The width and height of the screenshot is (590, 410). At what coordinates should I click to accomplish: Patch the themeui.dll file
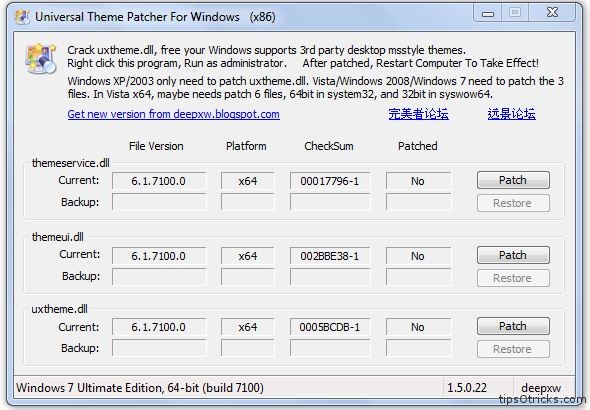click(x=513, y=255)
